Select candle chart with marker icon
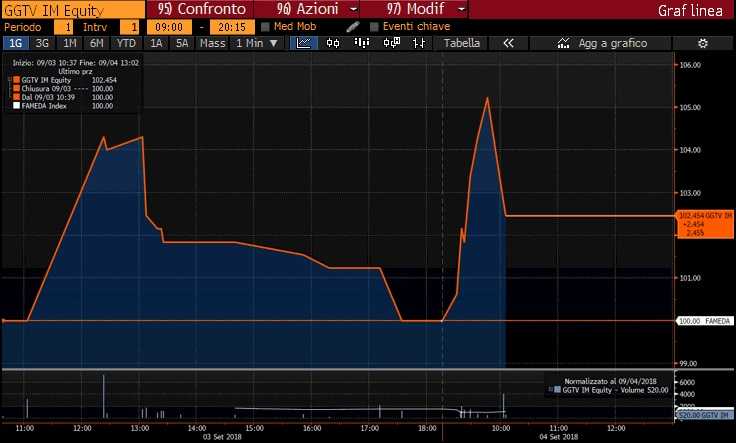 391,43
